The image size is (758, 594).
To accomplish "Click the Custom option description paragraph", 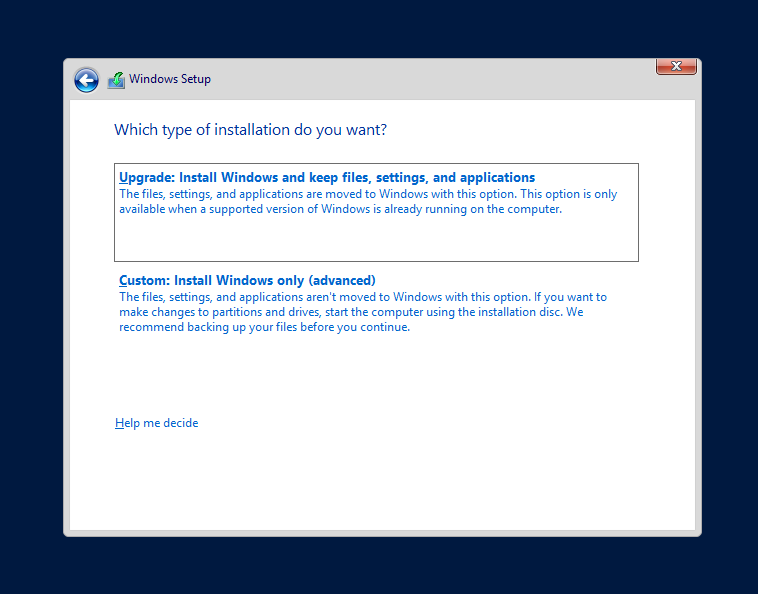I will (x=362, y=312).
